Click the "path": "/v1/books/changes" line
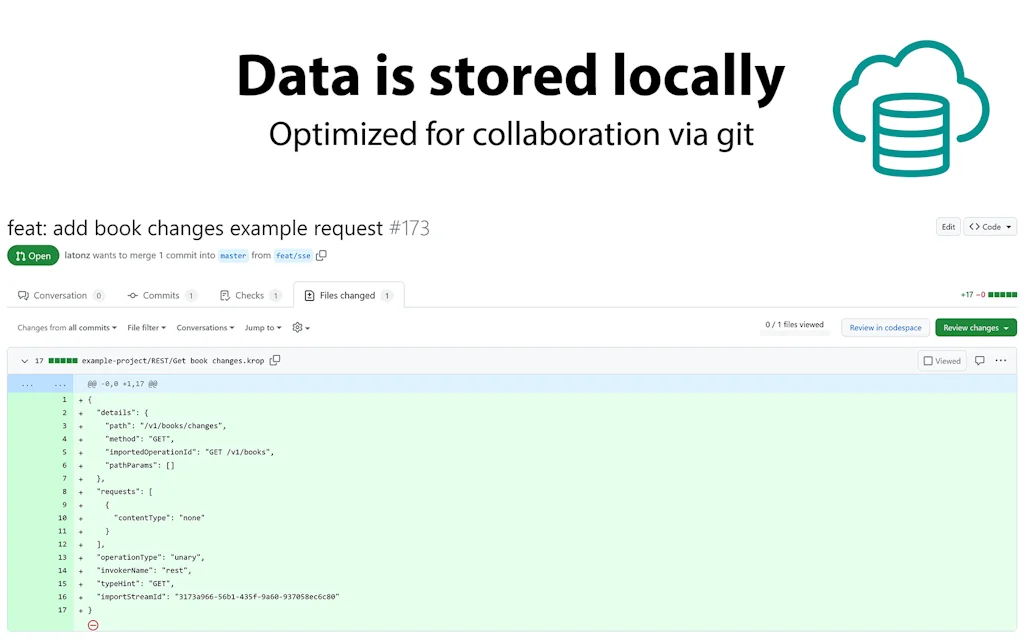This screenshot has height=640, width=1024. click(165, 426)
